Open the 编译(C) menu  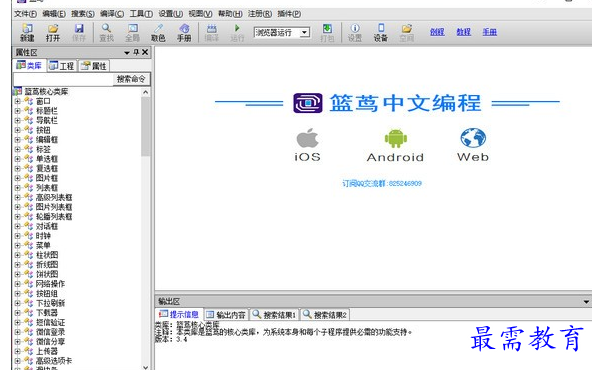112,14
